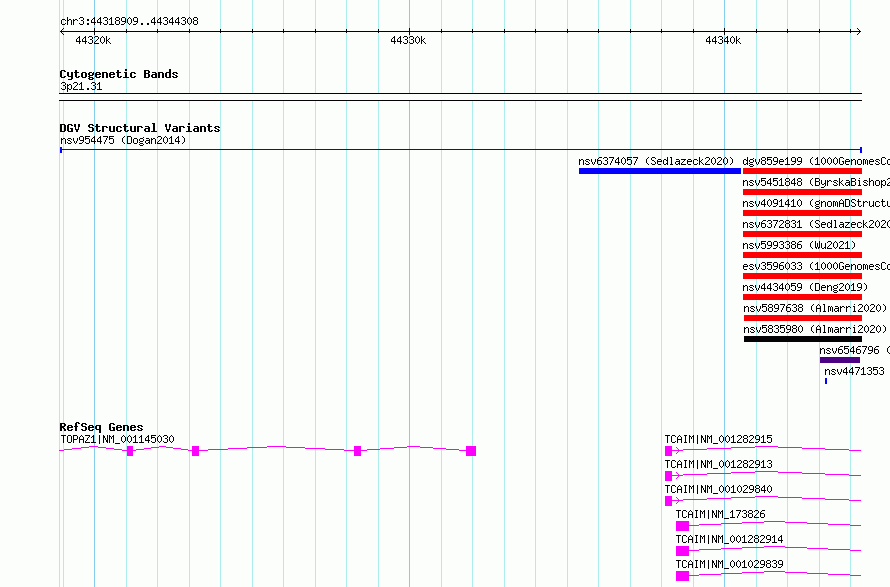The height and width of the screenshot is (587, 890).
Task: Click the 44340k ruler position label
Action: pos(723,40)
